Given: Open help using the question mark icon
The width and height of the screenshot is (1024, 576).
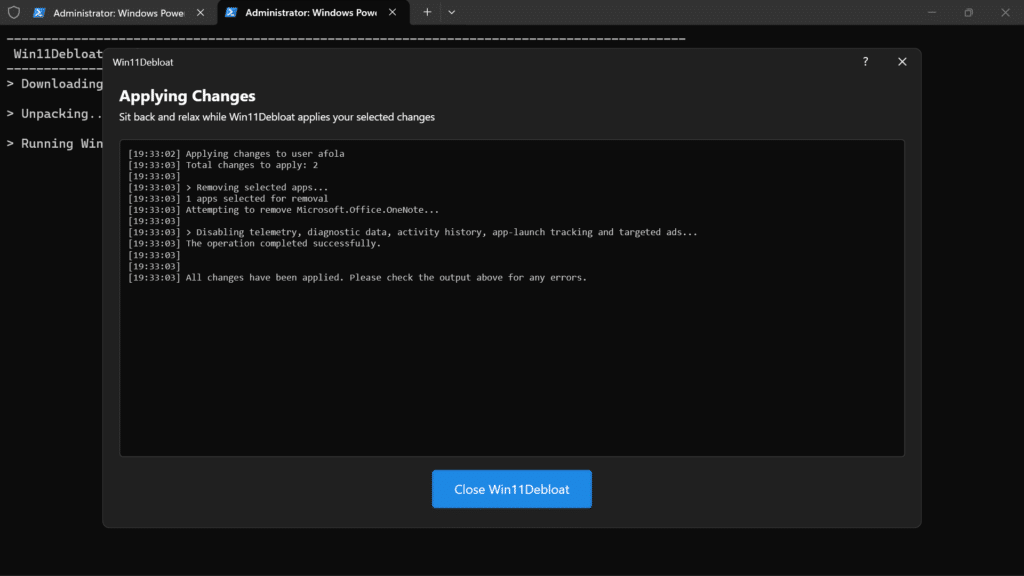Looking at the screenshot, I should coord(865,61).
